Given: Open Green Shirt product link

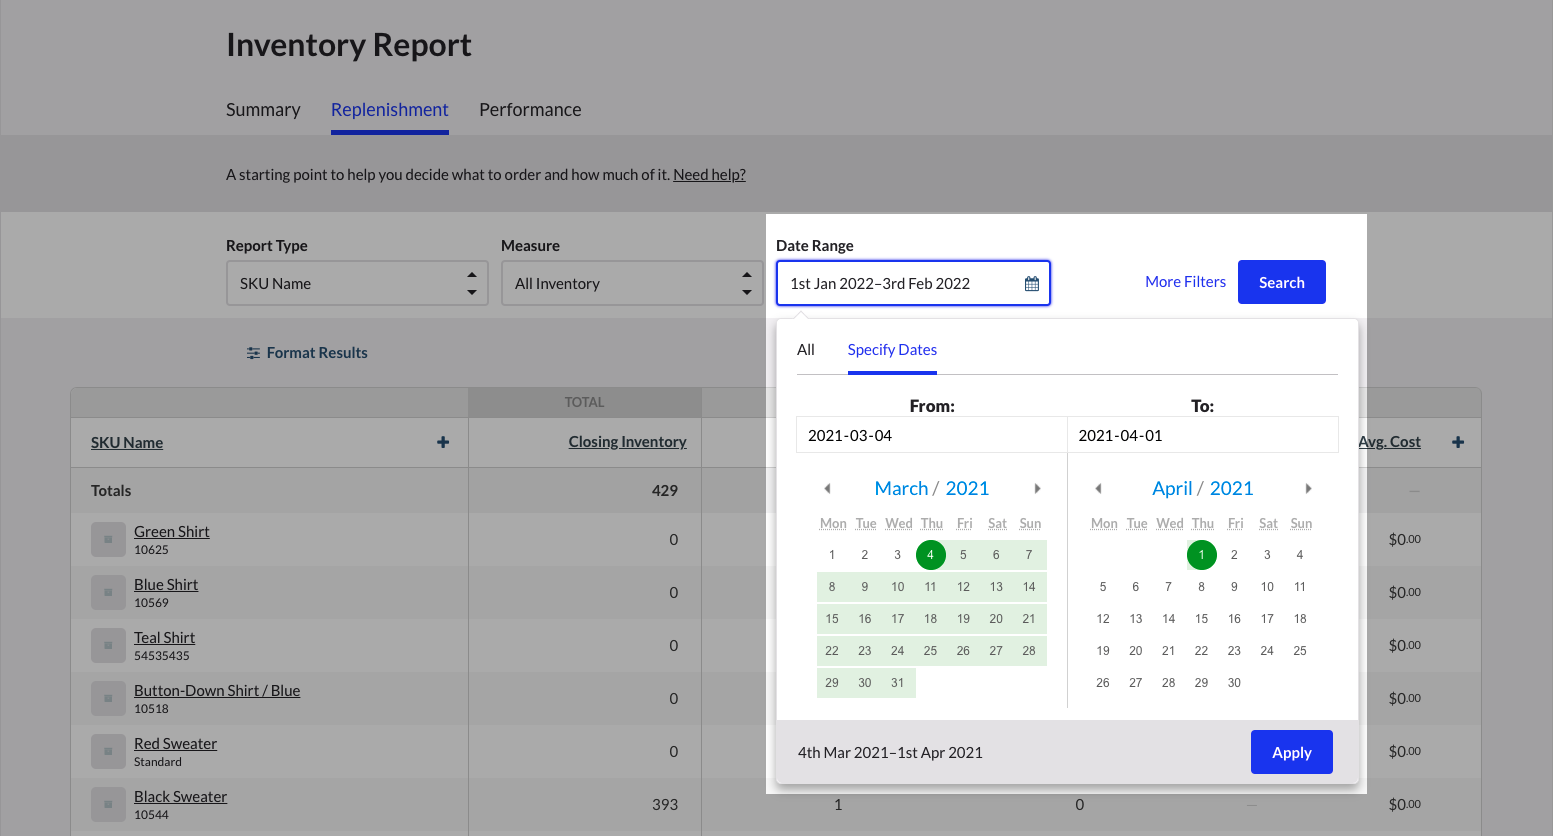Looking at the screenshot, I should click(x=172, y=532).
